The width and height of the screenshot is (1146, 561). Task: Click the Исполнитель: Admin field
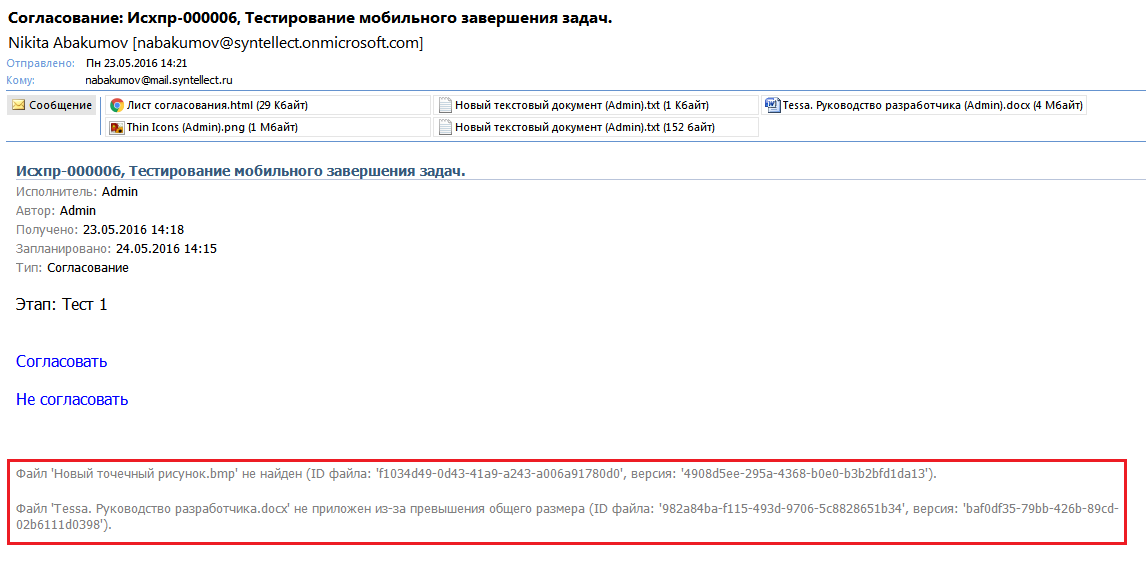pos(77,191)
